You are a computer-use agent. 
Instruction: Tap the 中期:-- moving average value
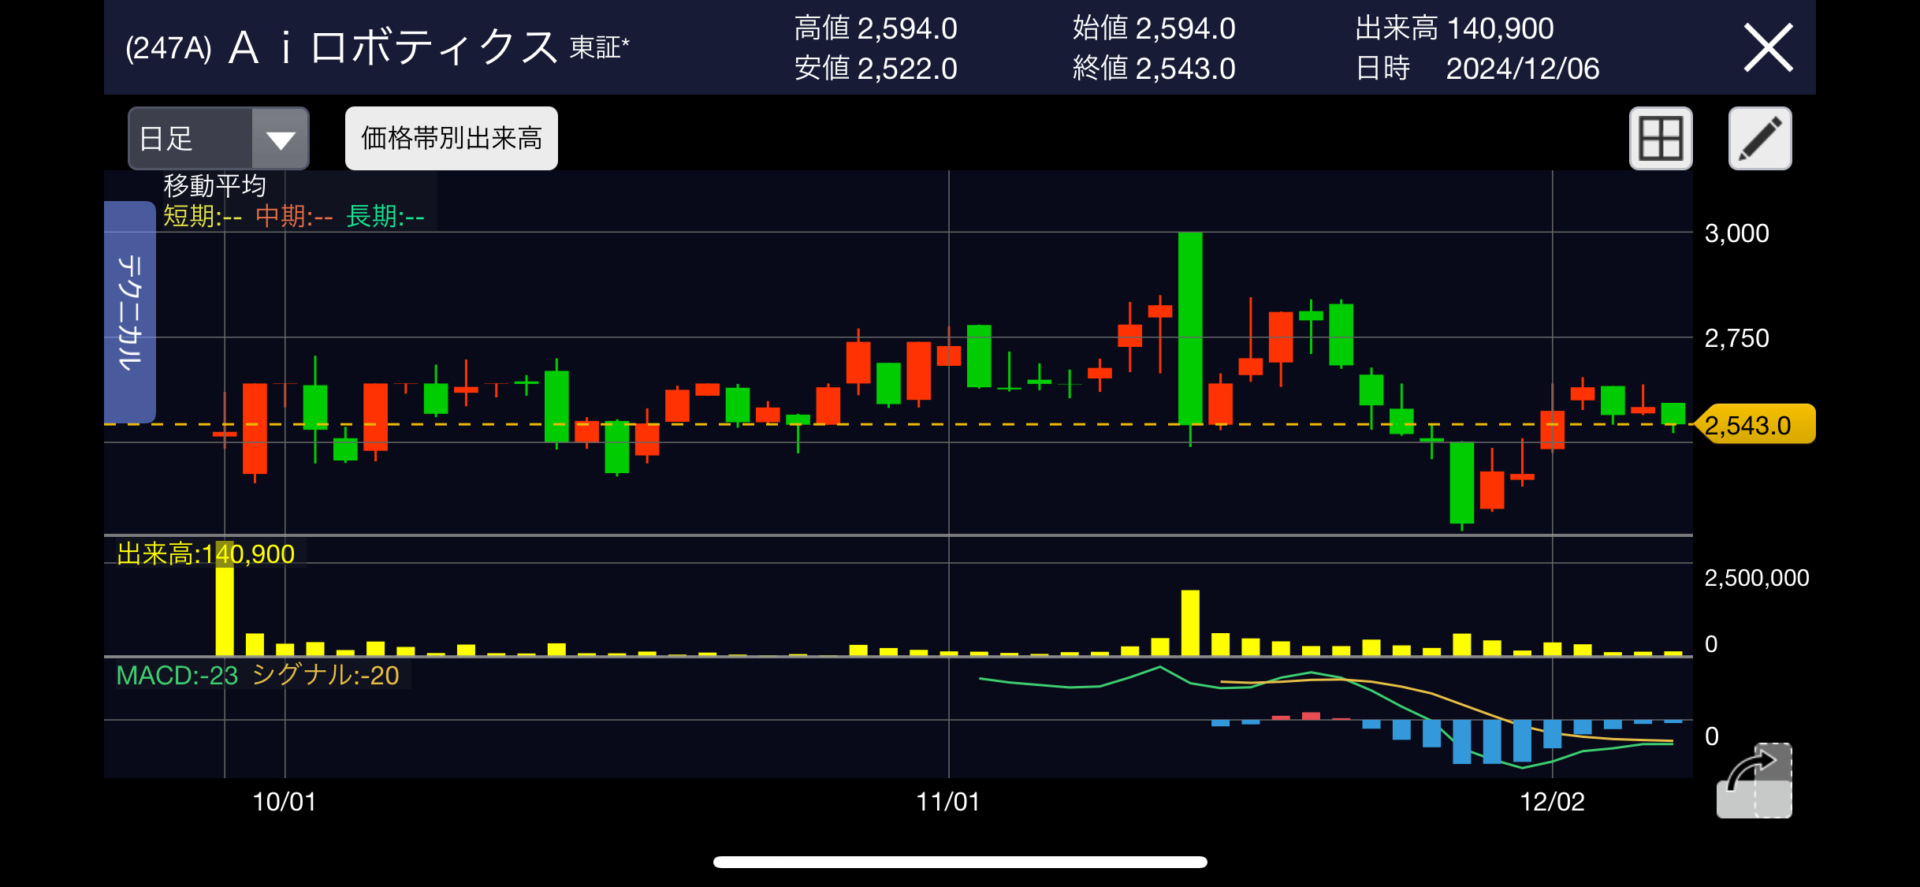pos(294,216)
